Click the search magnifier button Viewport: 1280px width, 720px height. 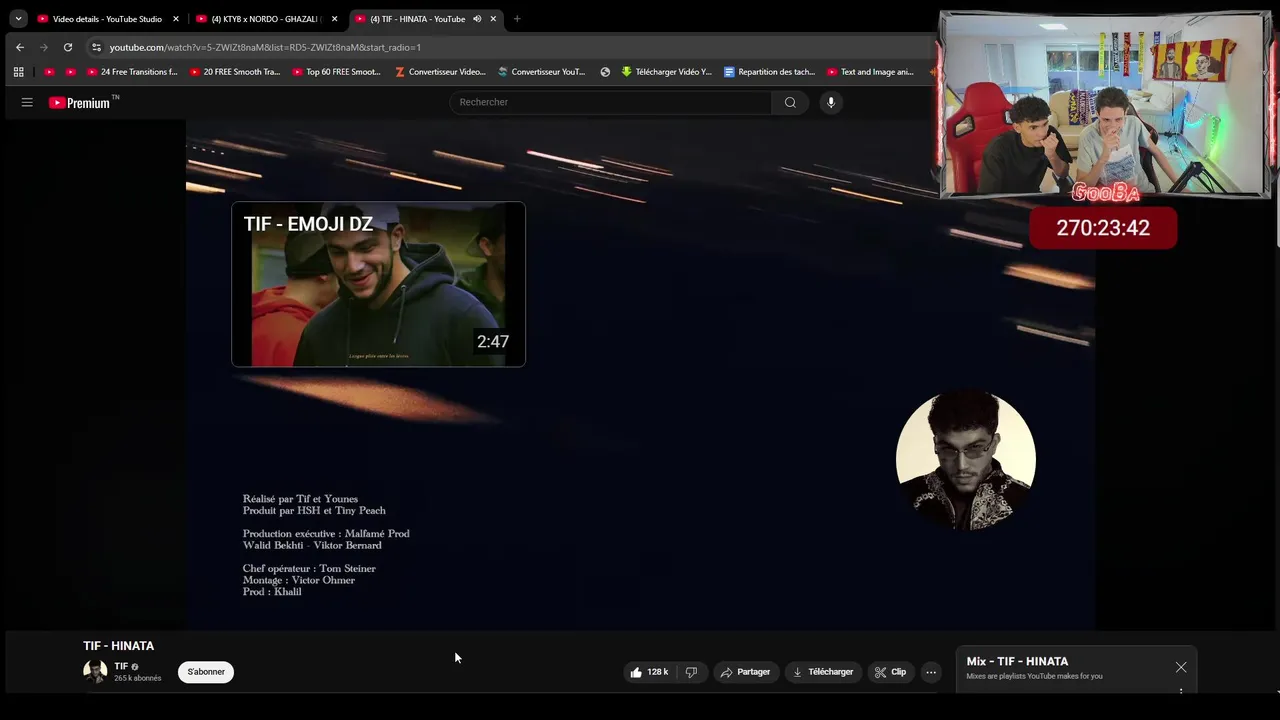[x=790, y=102]
